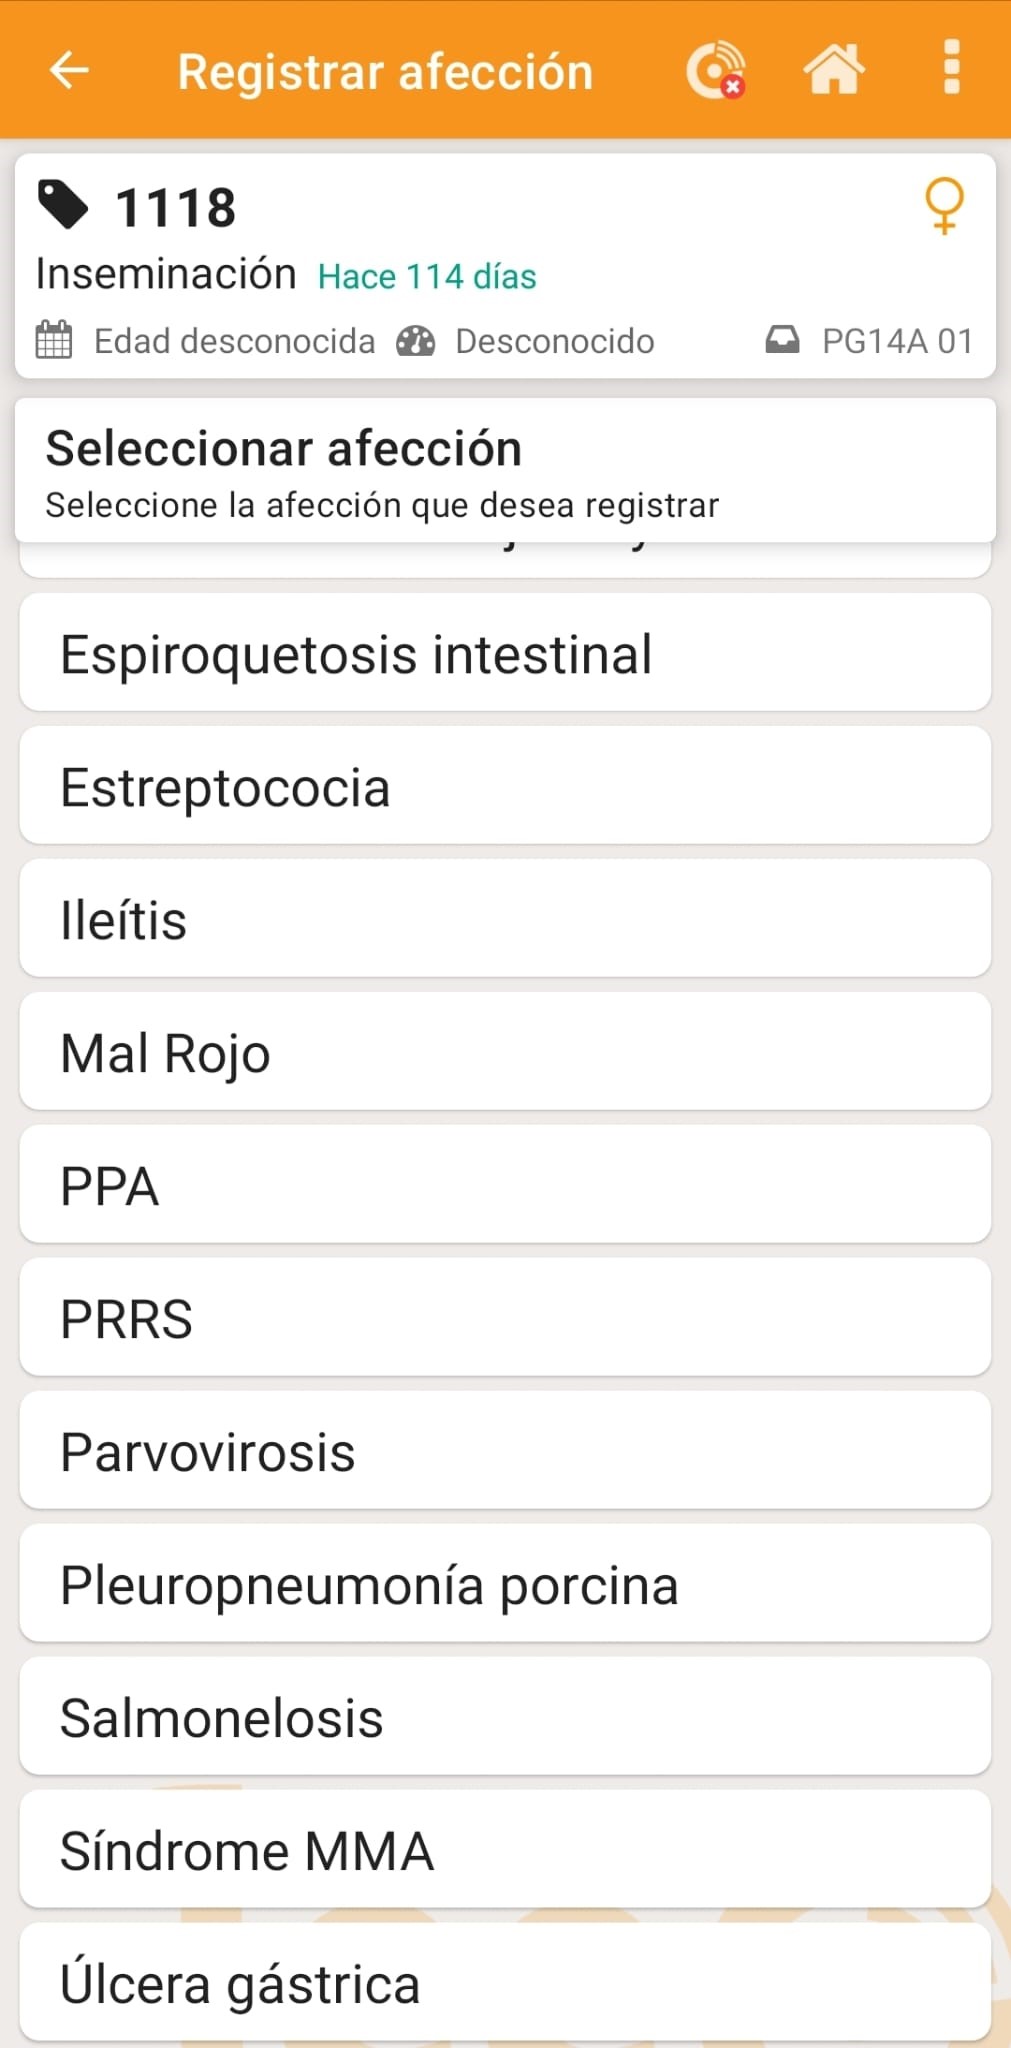This screenshot has height=2048, width=1011.
Task: Choose Pleuropneumonía porcina
Action: pyautogui.click(x=505, y=1584)
